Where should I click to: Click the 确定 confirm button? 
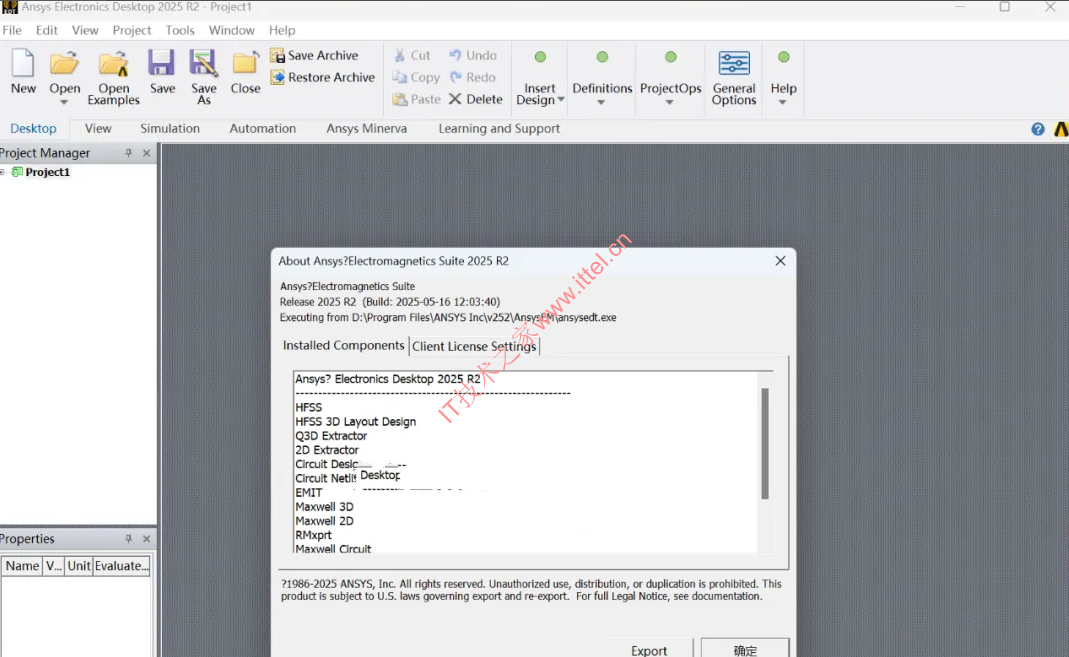click(745, 650)
